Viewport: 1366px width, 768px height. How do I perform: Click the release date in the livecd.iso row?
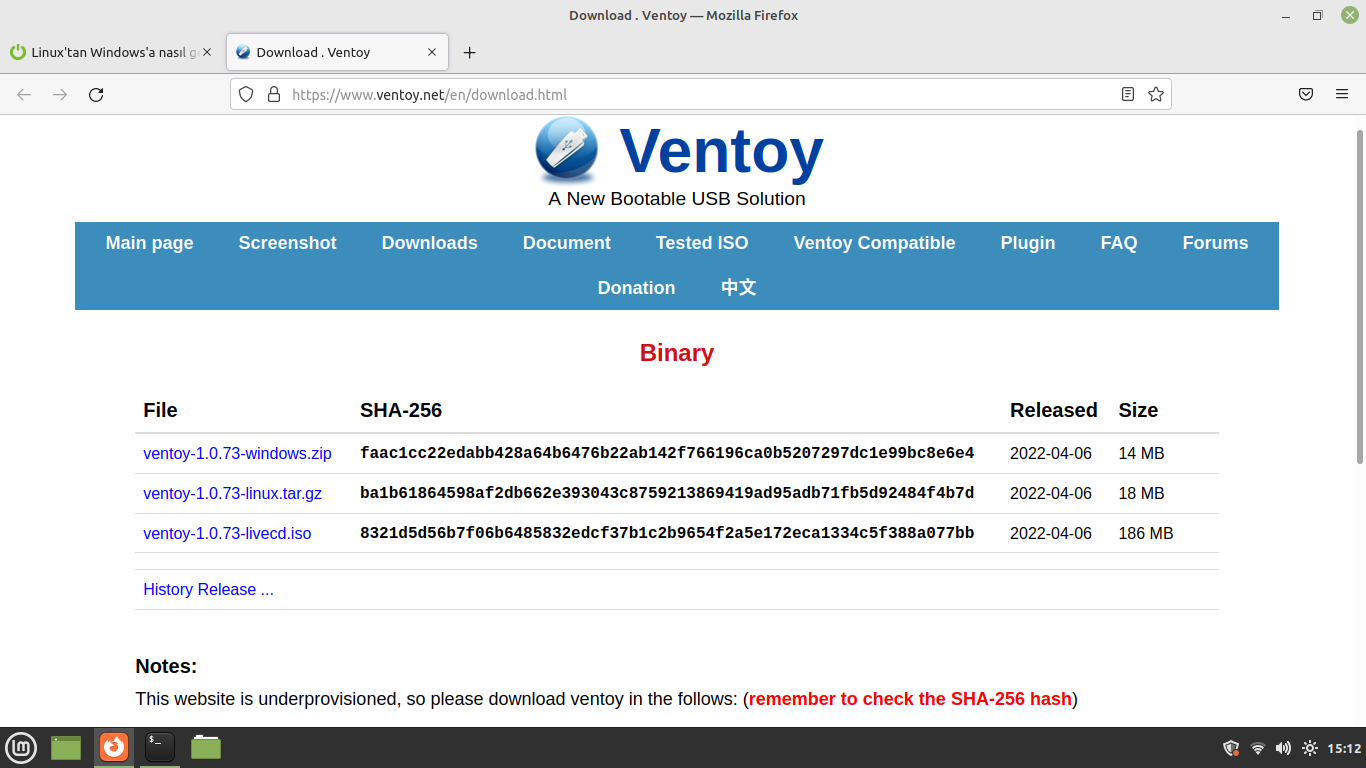(x=1051, y=533)
